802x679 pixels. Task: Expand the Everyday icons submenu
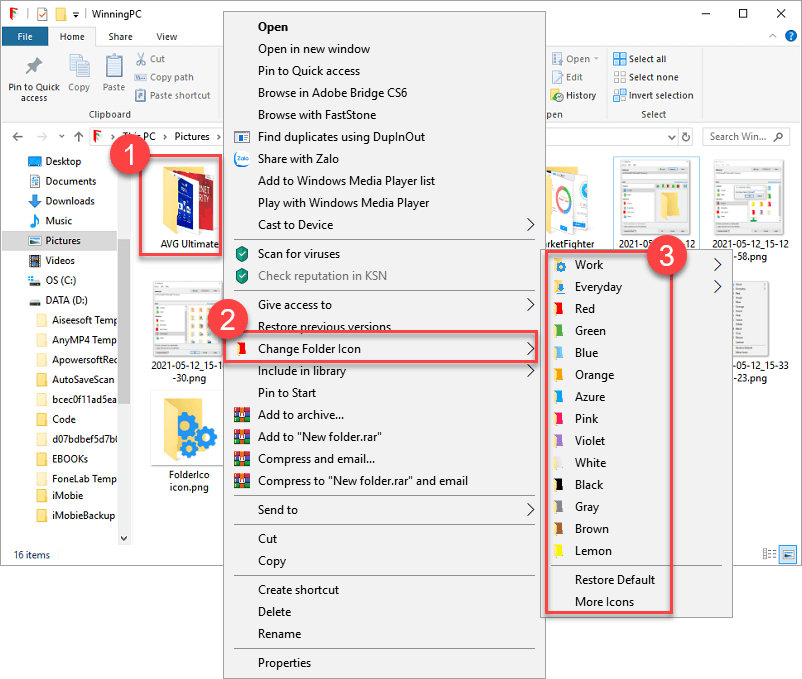tap(716, 287)
